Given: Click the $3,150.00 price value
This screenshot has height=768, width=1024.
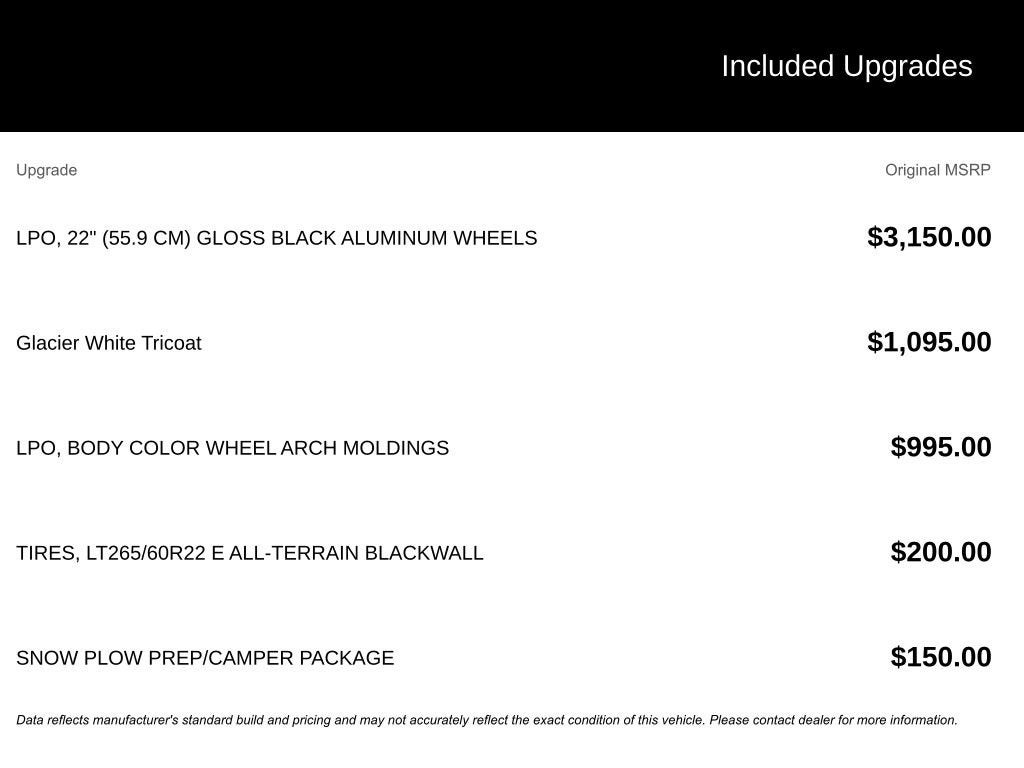Looking at the screenshot, I should coord(929,237).
